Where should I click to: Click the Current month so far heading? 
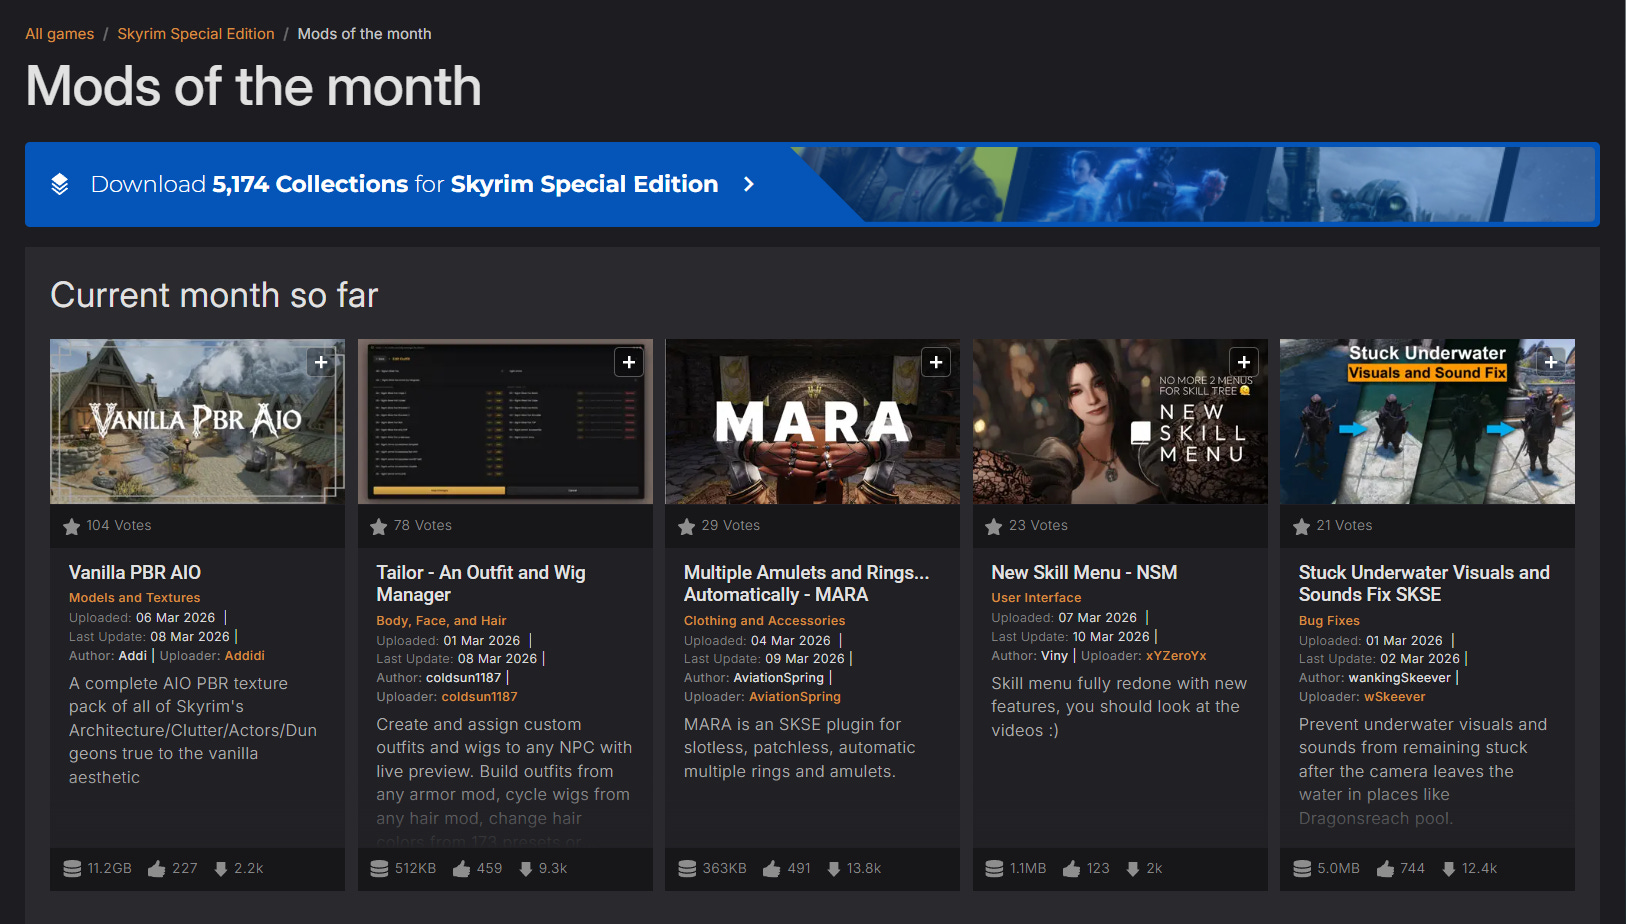coord(214,295)
